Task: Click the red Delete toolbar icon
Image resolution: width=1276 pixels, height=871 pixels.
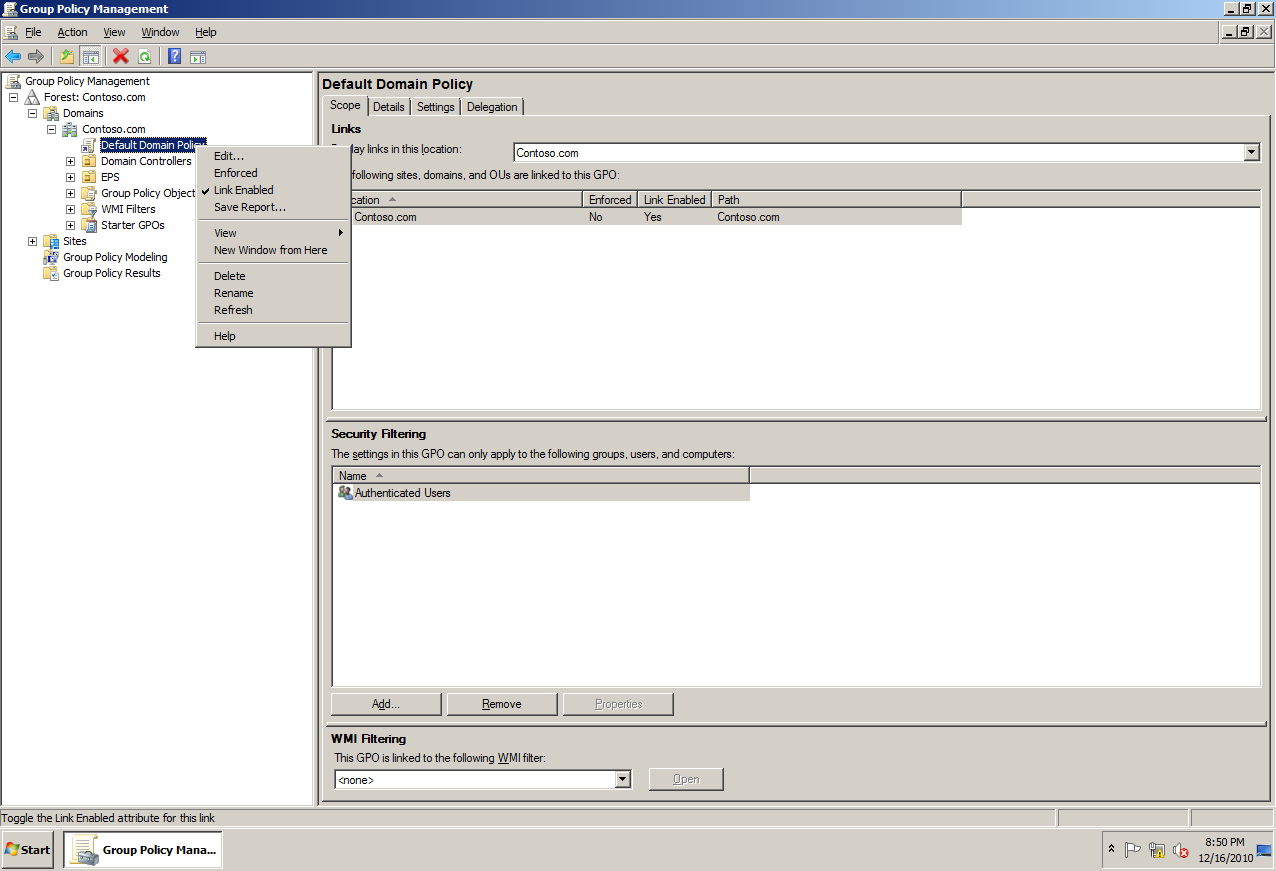Action: tap(120, 56)
